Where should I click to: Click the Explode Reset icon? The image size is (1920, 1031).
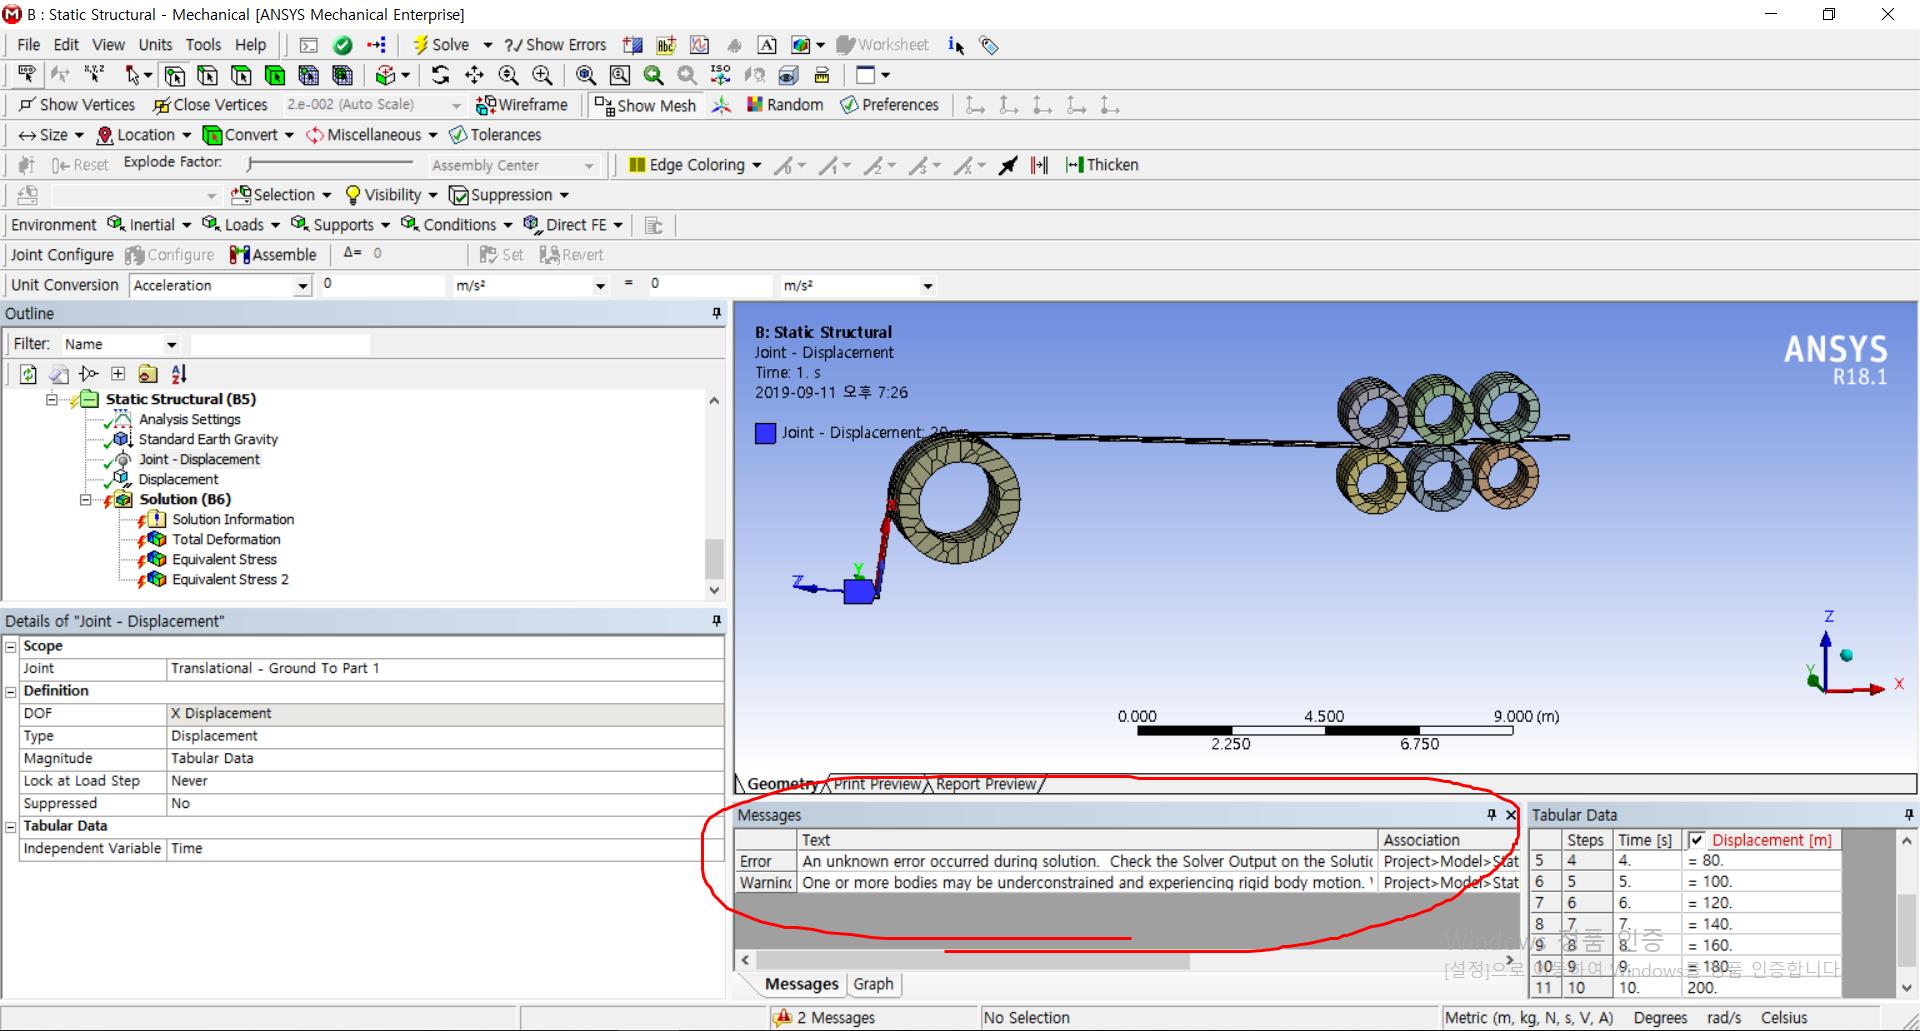79,165
